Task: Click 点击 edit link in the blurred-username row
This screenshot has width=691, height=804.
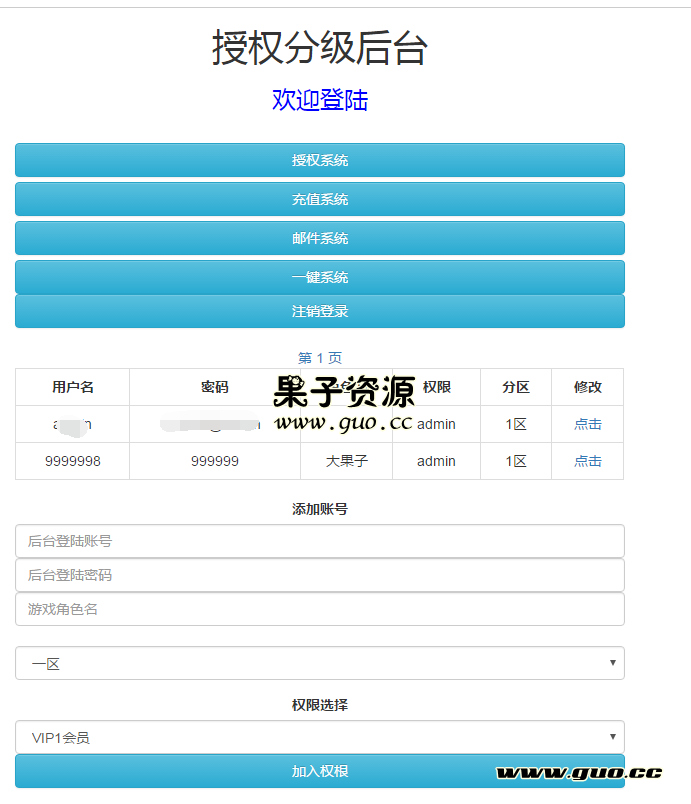Action: coord(588,424)
